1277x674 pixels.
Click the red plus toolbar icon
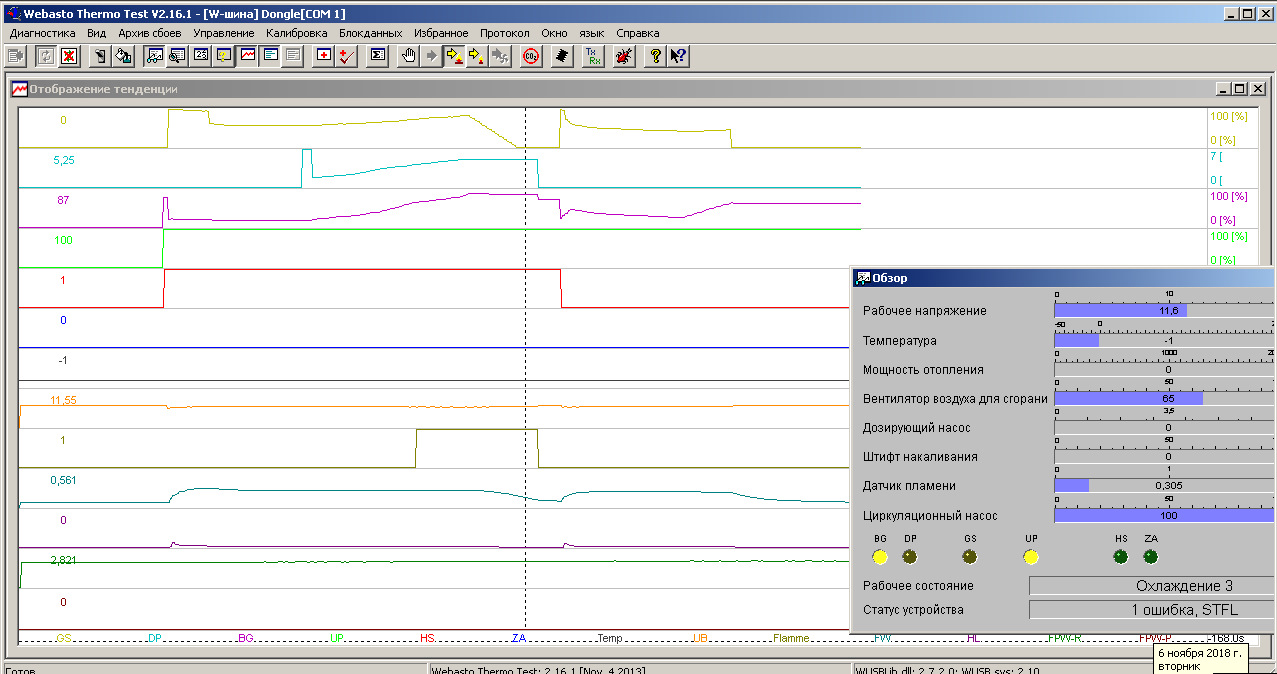pos(324,56)
